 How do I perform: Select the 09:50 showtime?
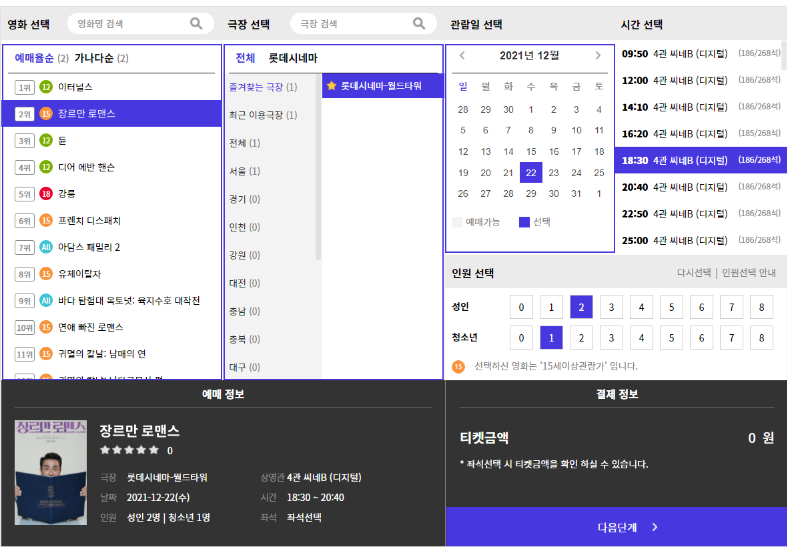click(x=701, y=53)
